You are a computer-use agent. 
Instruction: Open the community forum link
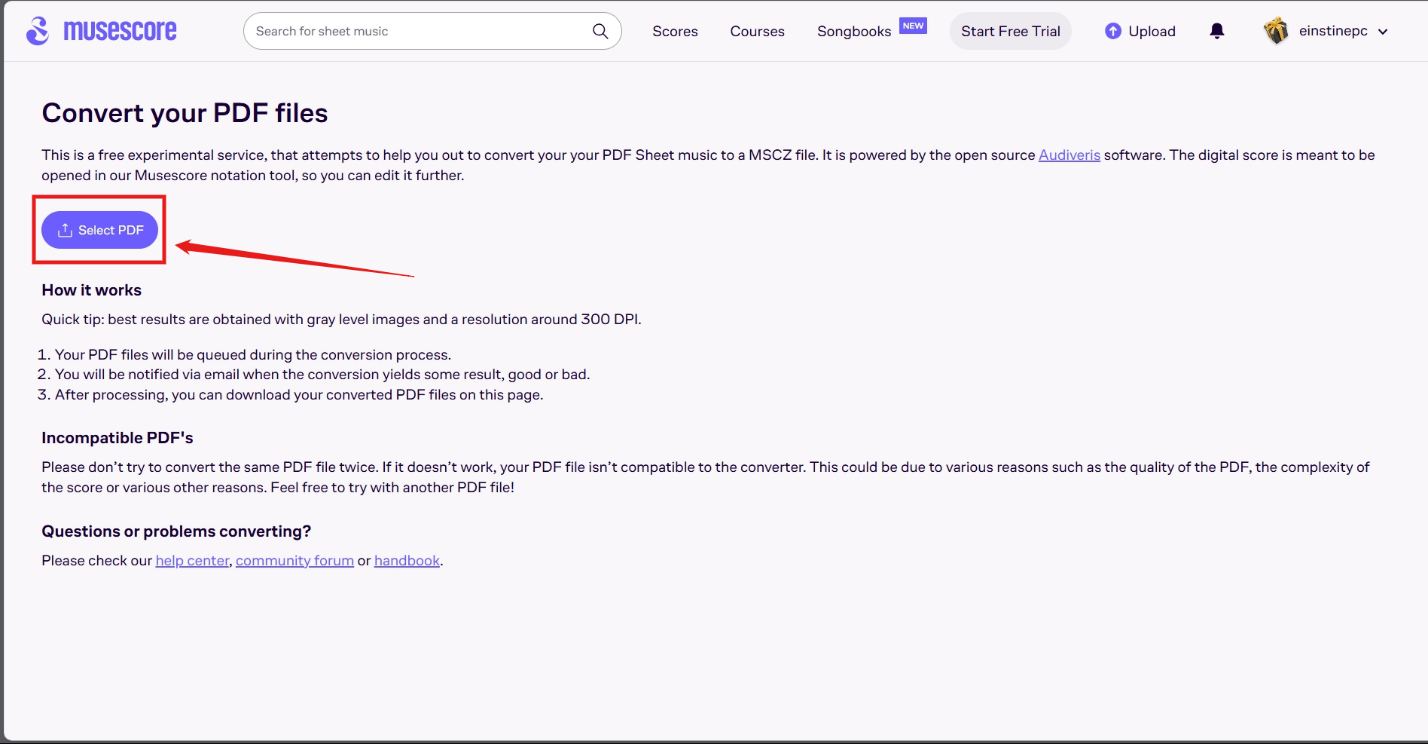(295, 561)
